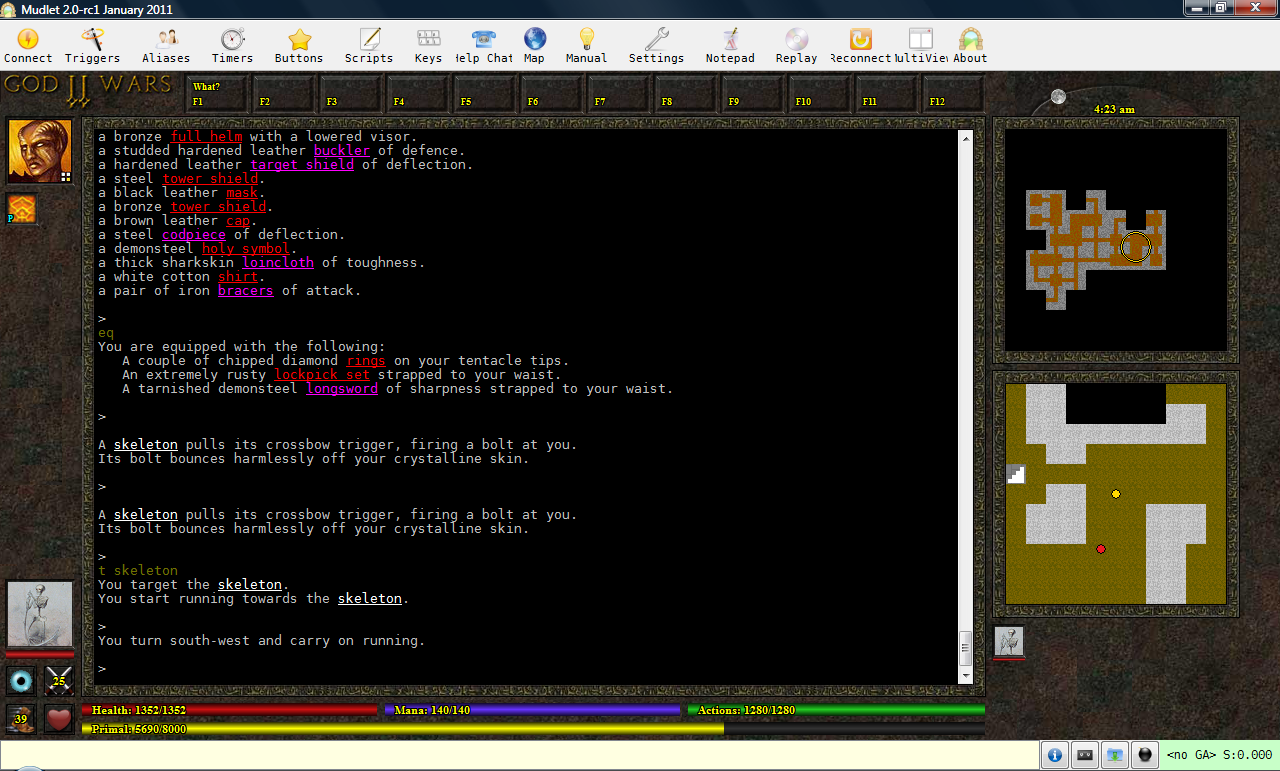Click the red dot on local map
Image resolution: width=1280 pixels, height=771 pixels.
tap(1101, 549)
